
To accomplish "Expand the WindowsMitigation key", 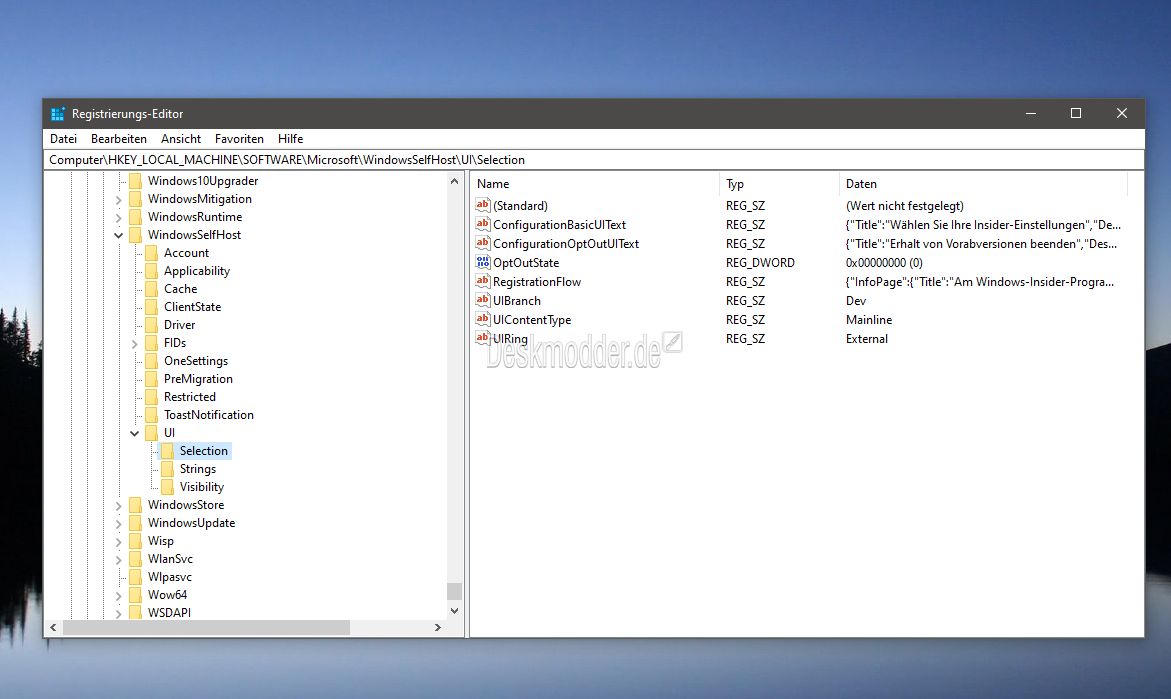I will (119, 199).
